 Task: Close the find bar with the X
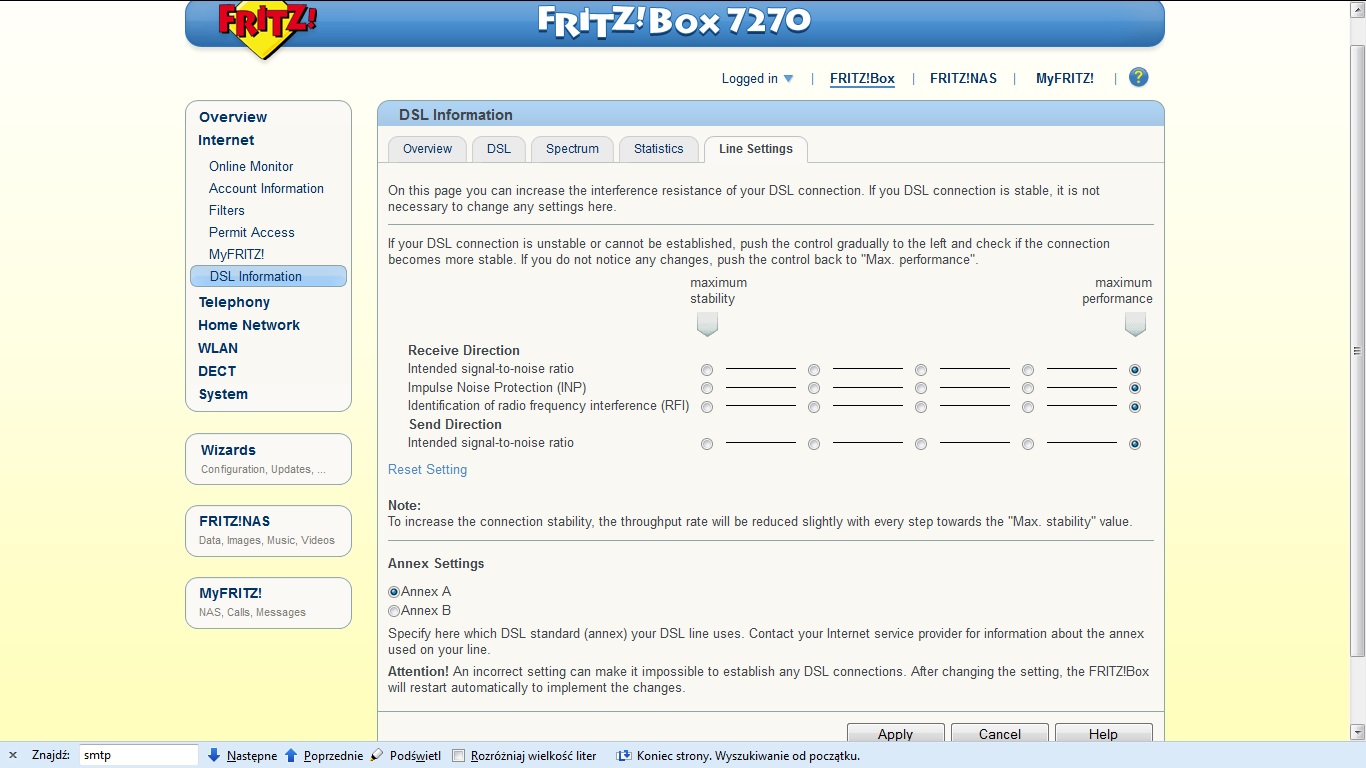click(x=13, y=755)
